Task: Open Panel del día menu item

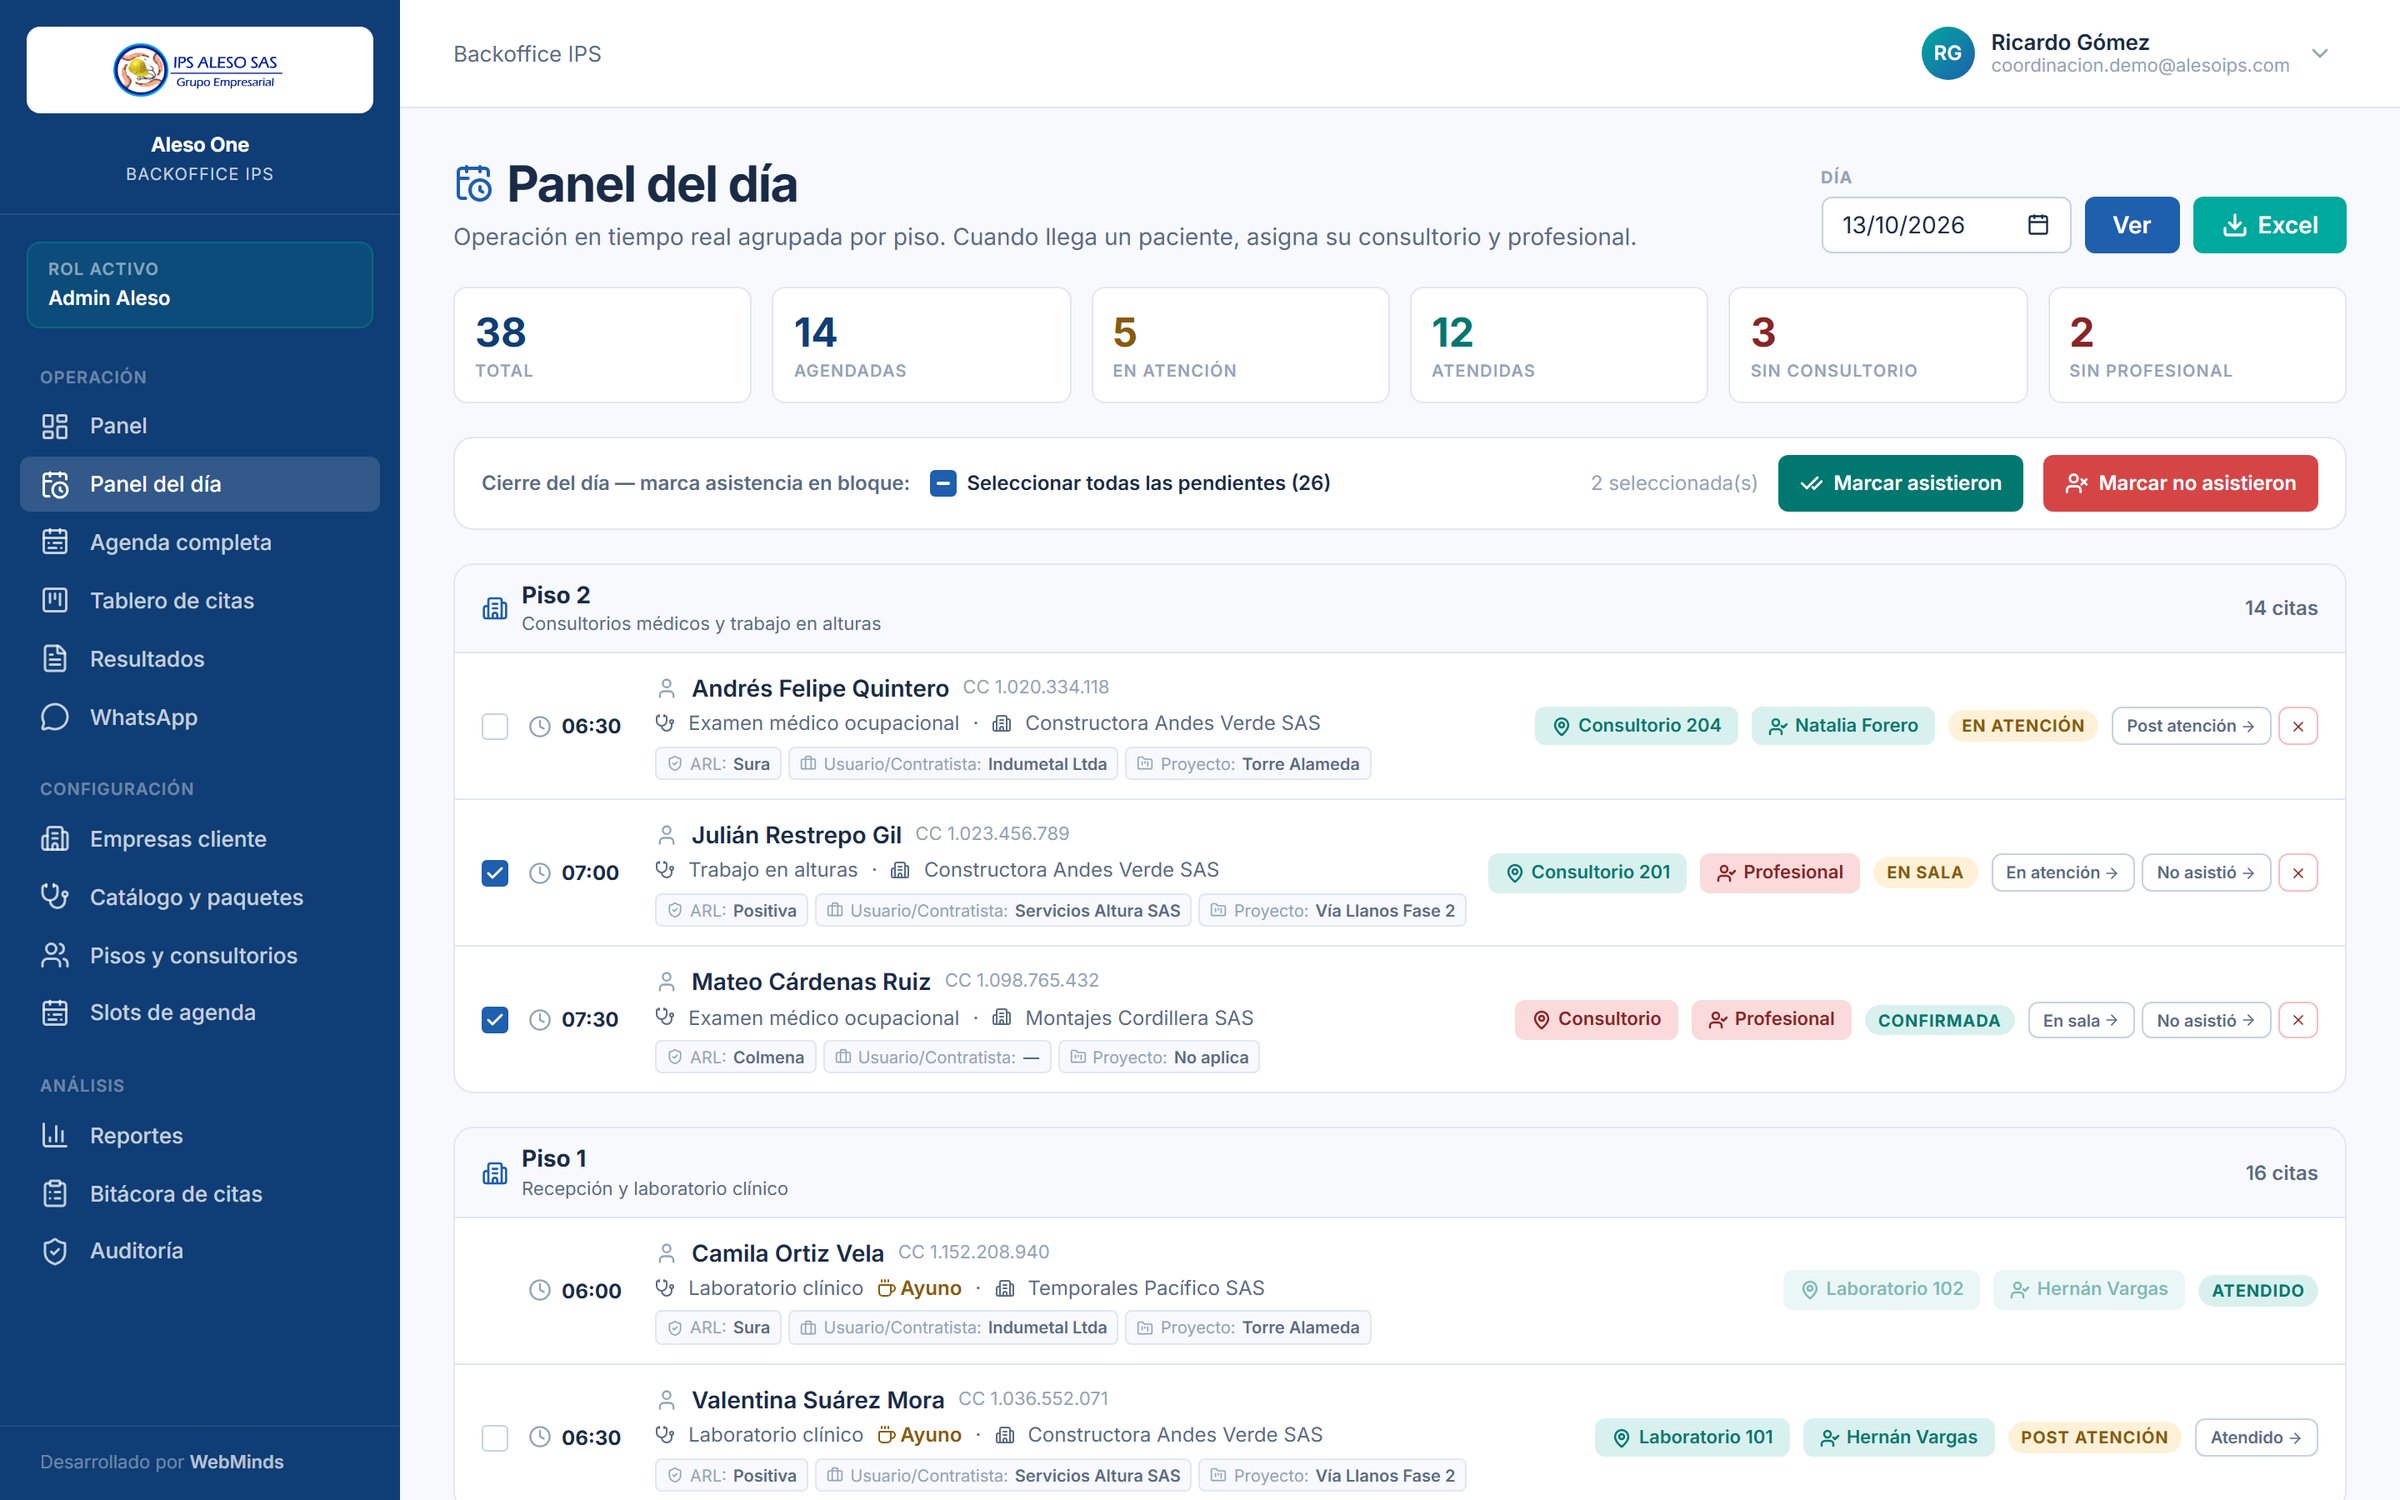Action: [200, 484]
